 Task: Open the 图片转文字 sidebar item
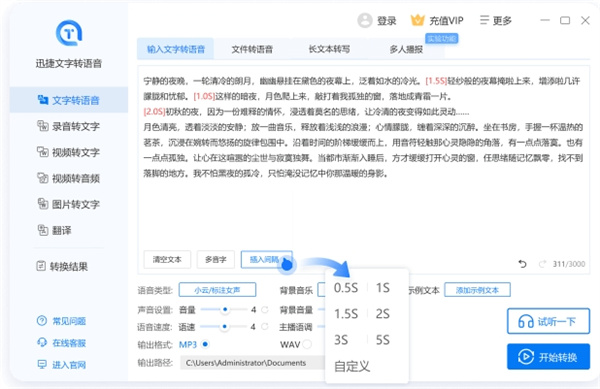(x=69, y=204)
